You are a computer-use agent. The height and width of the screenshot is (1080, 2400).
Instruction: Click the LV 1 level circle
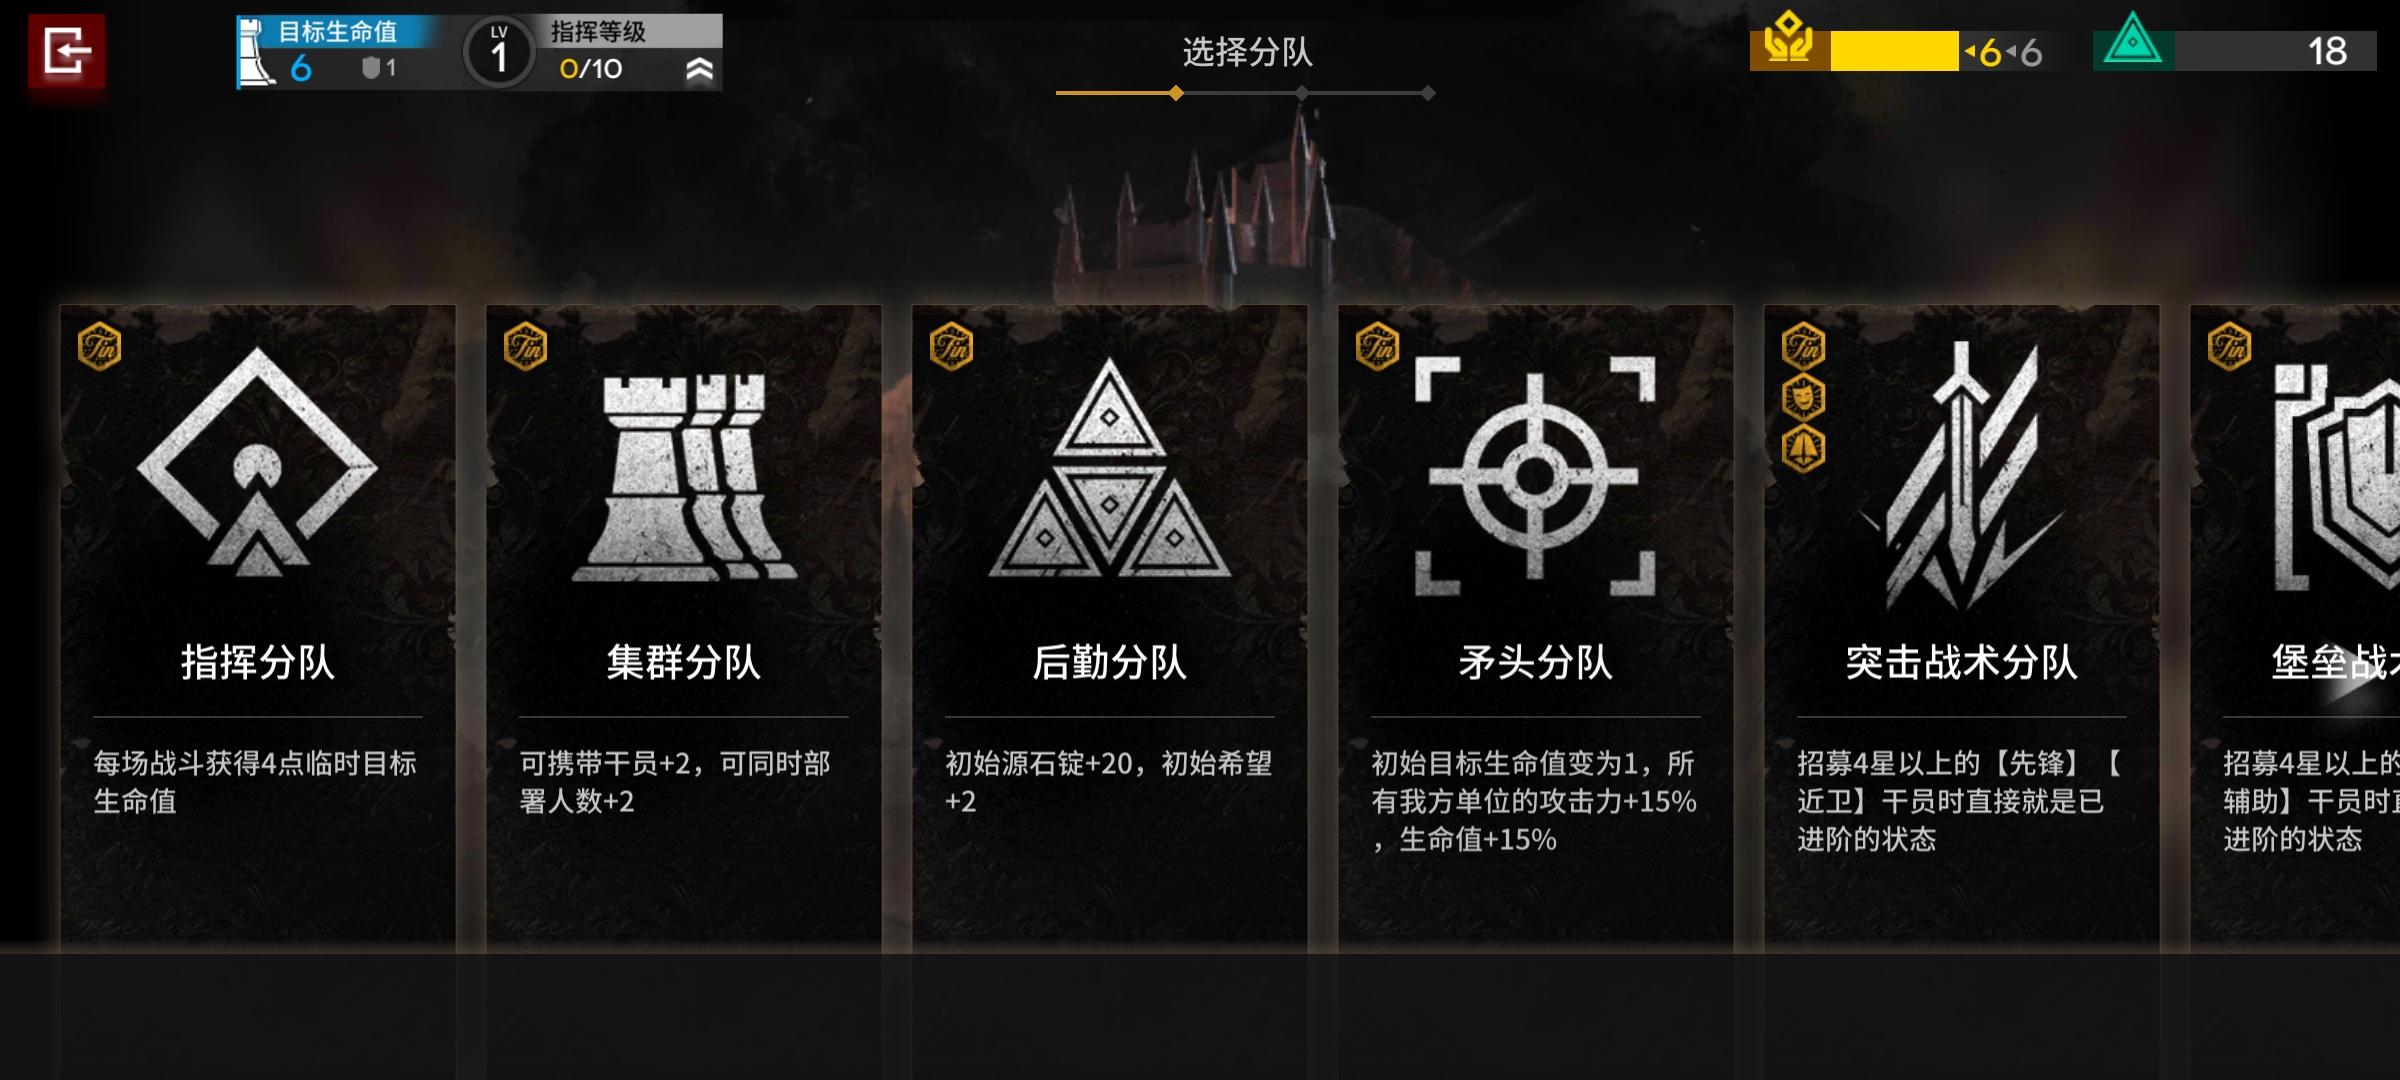498,52
